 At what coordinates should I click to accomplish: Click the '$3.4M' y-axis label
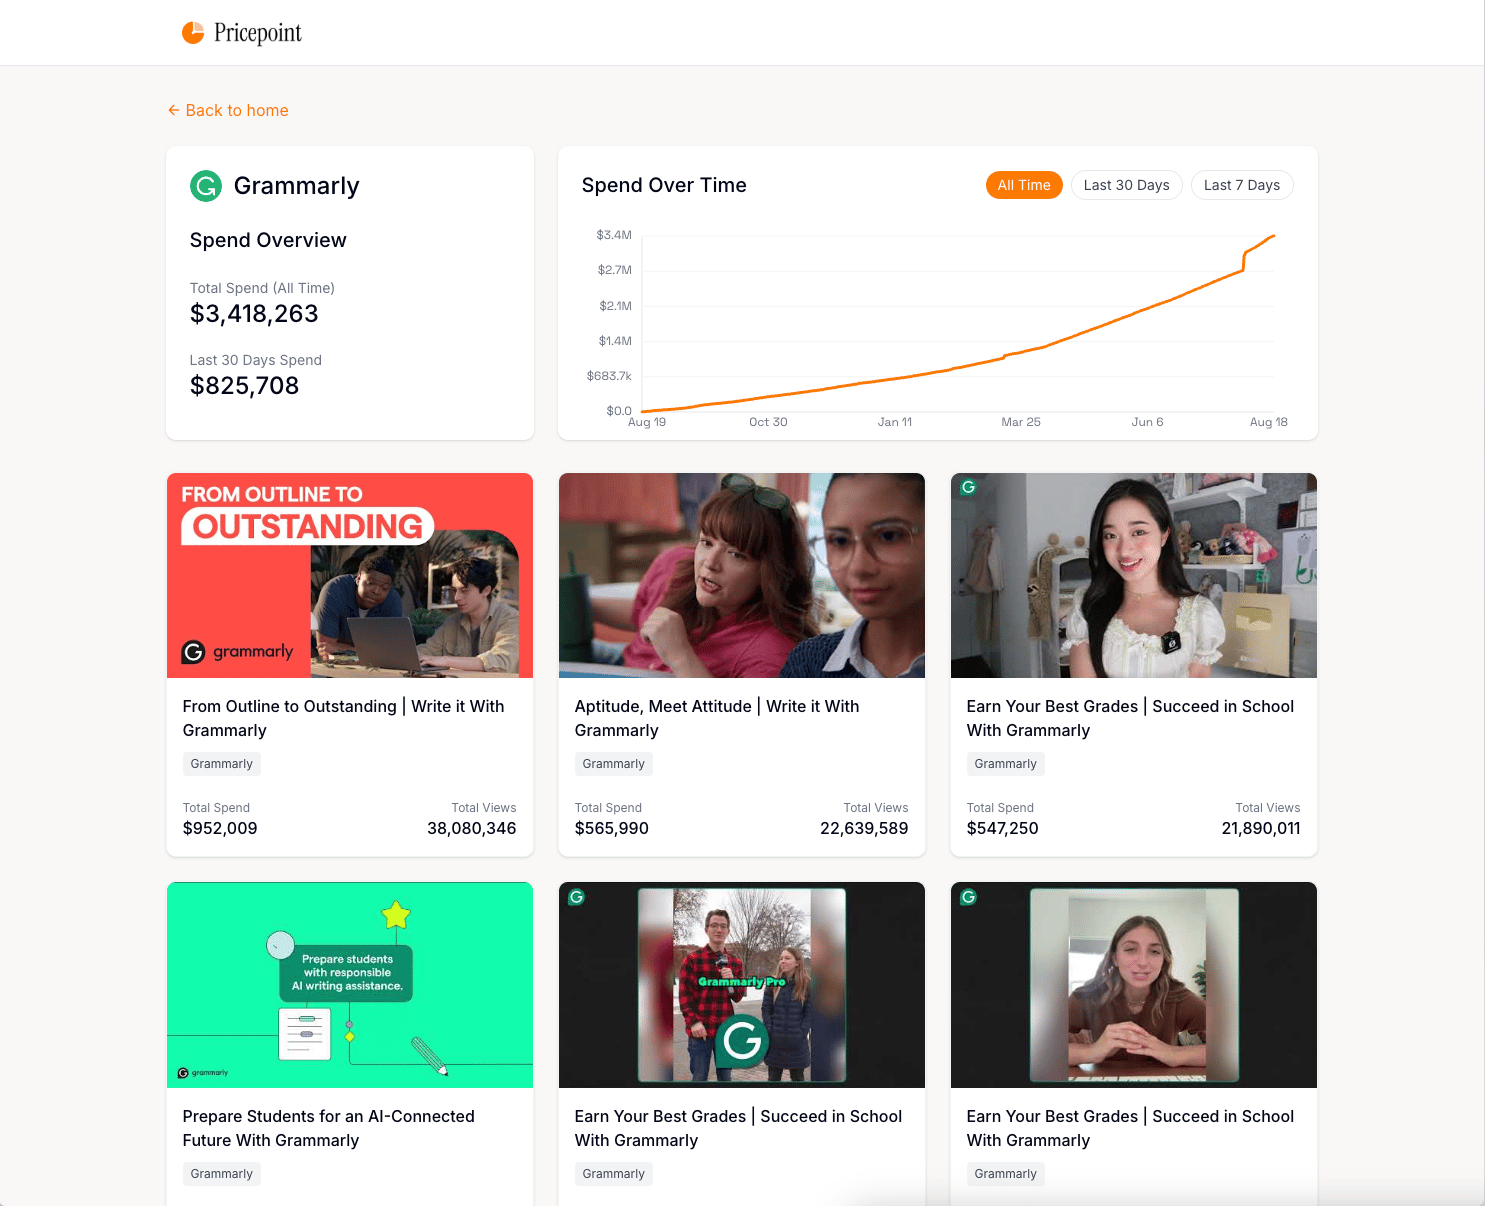614,235
